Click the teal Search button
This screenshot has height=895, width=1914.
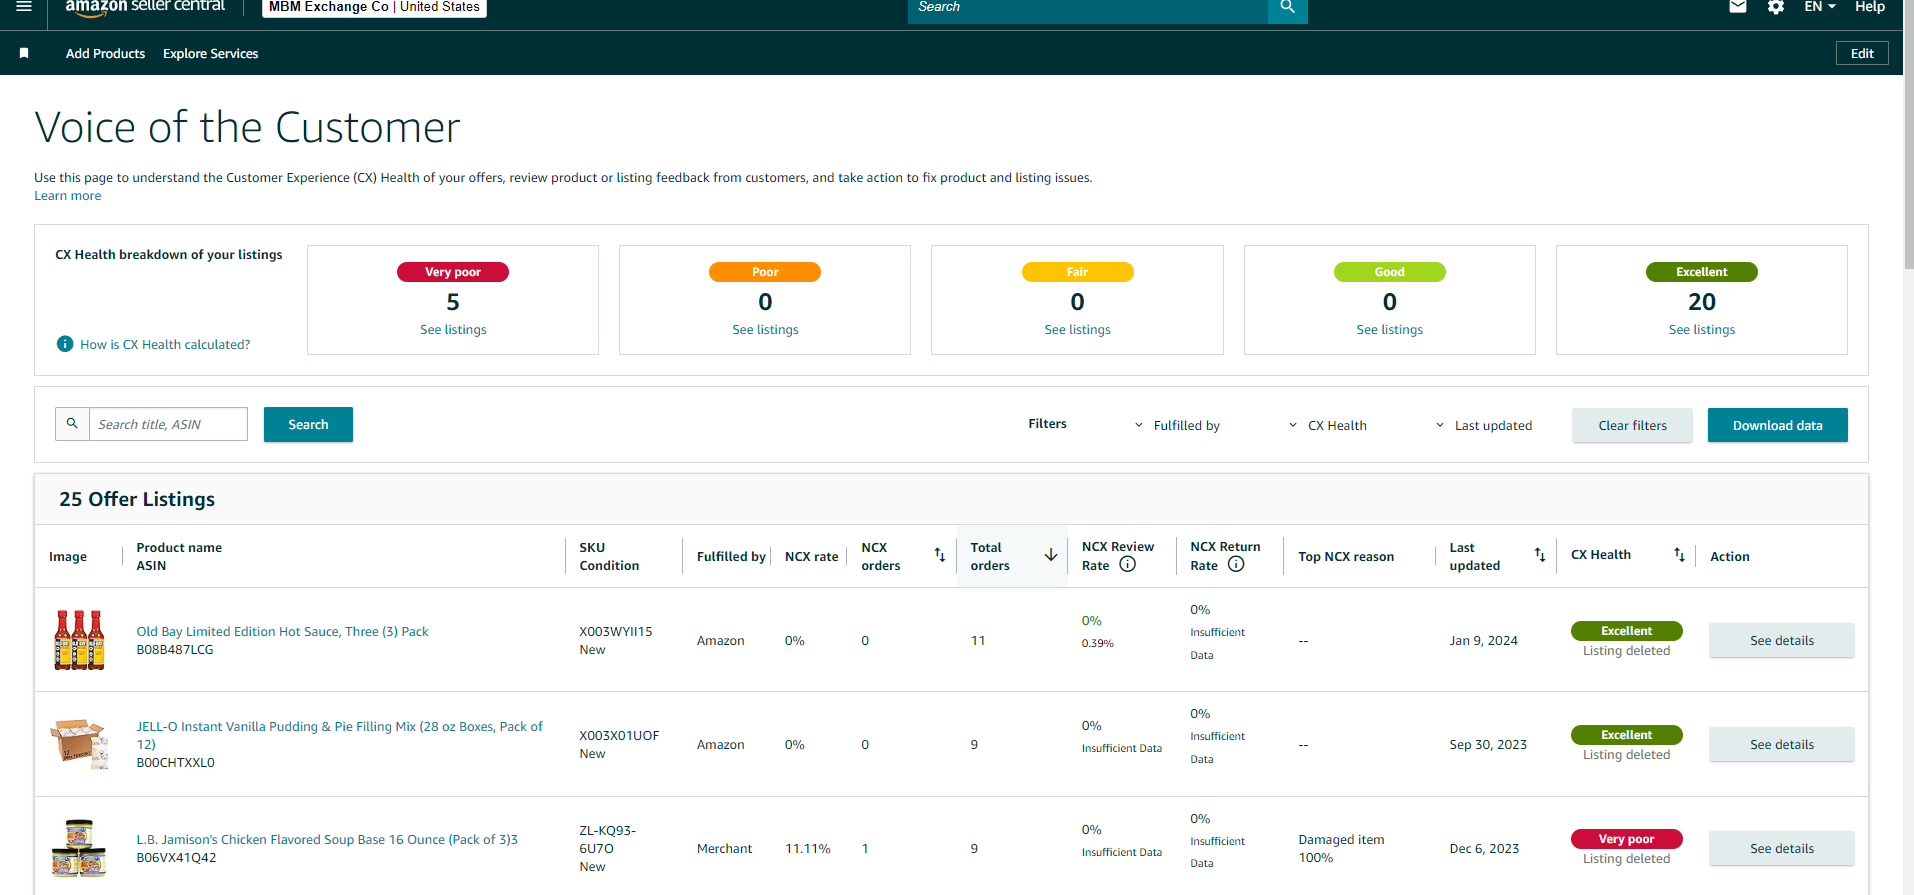coord(308,424)
